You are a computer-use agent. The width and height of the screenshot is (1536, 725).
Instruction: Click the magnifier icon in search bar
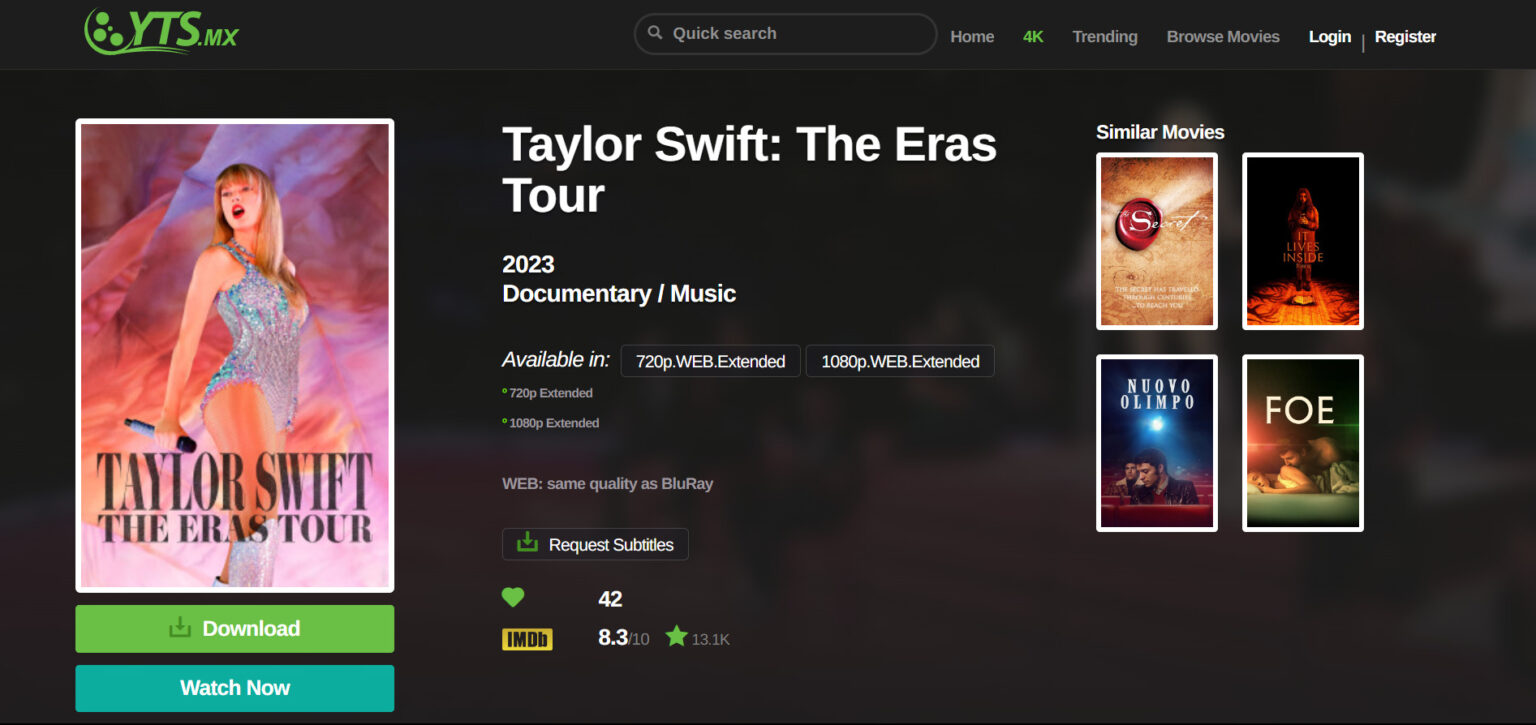(655, 33)
